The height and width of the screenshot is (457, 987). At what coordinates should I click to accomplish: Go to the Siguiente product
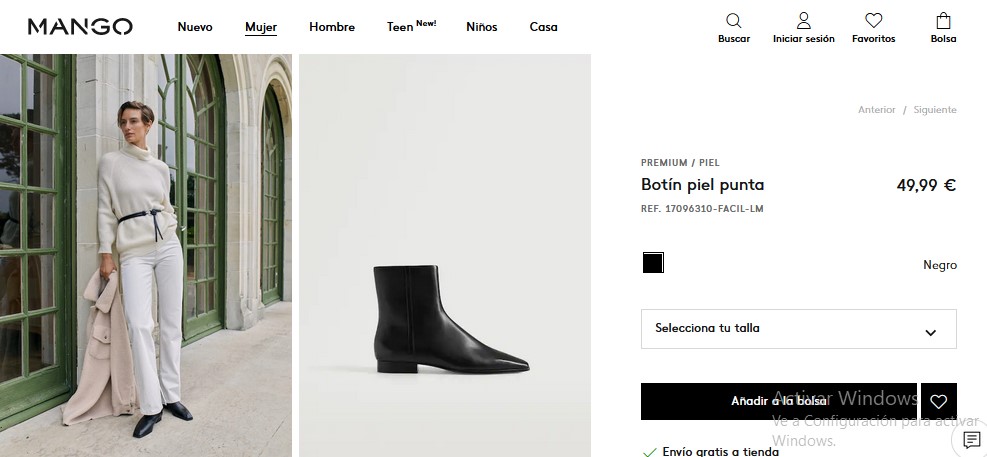[935, 110]
